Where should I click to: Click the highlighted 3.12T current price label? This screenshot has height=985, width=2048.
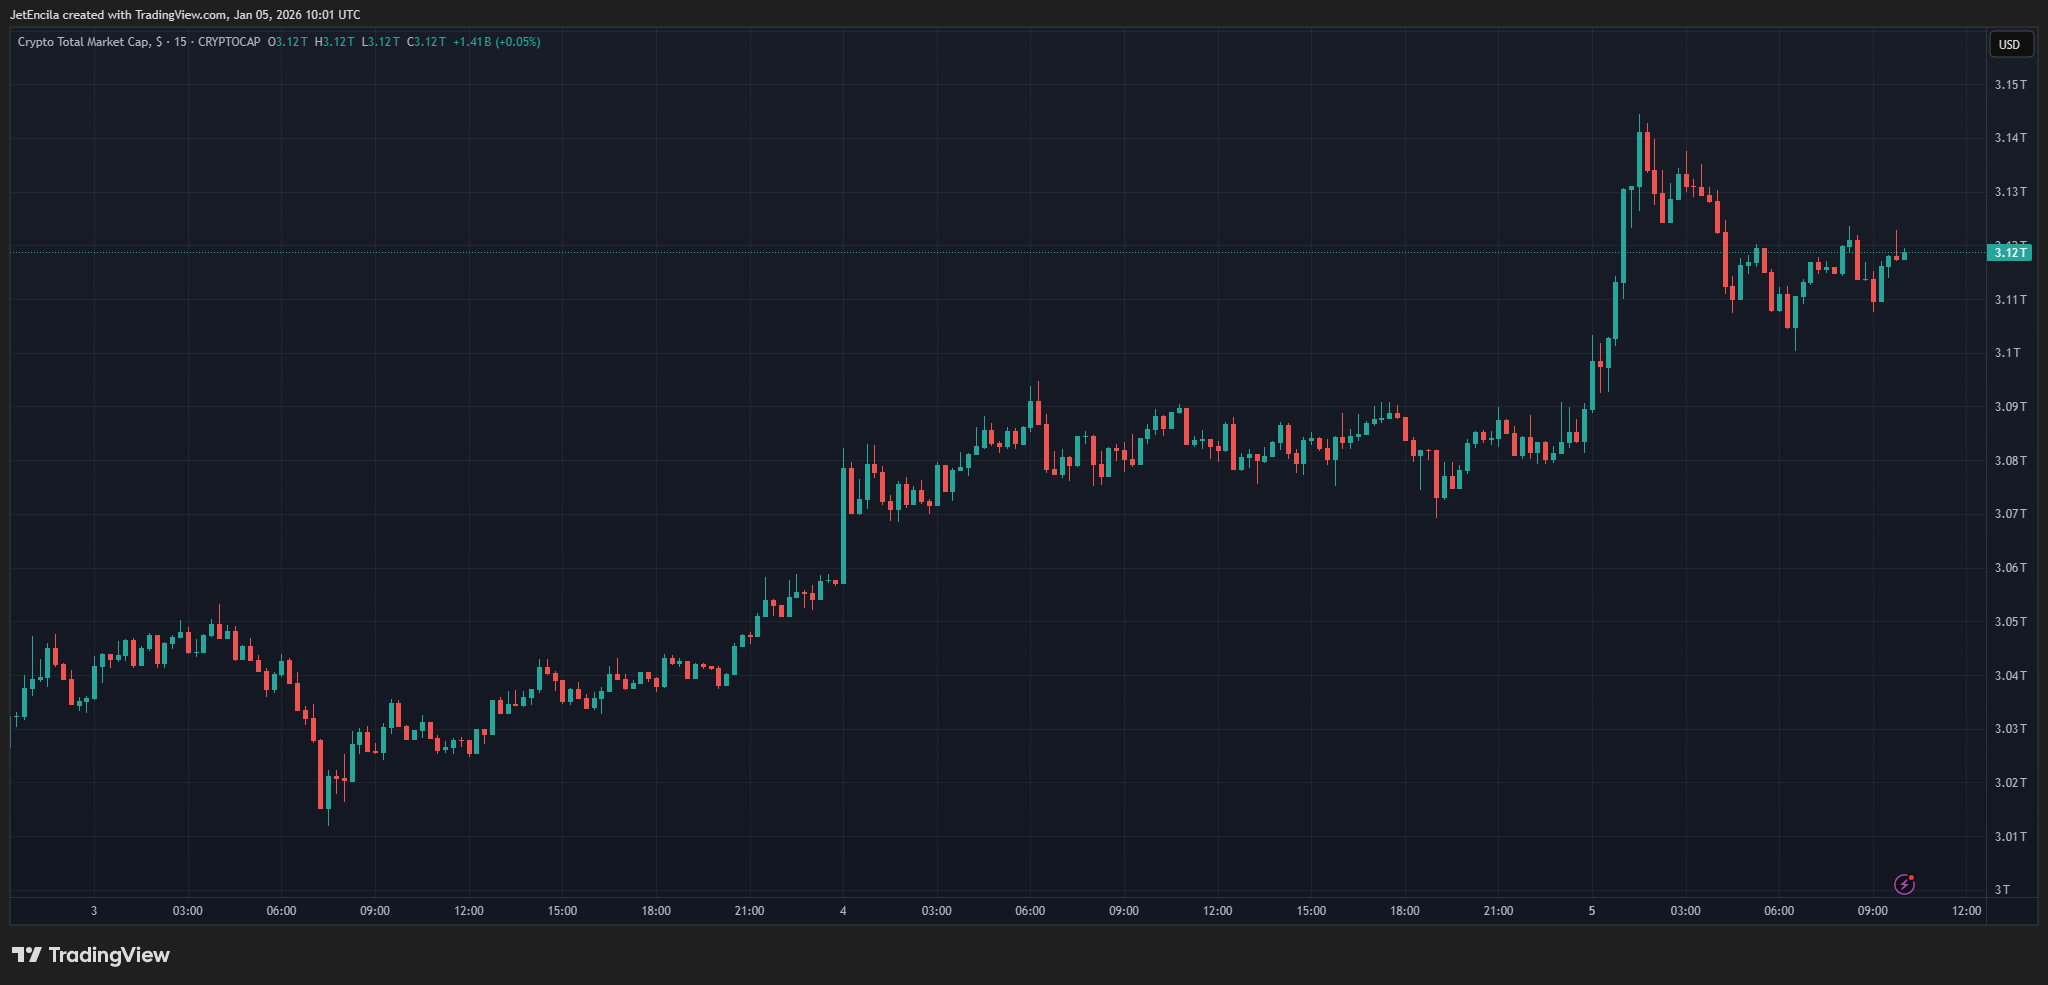click(x=2009, y=252)
